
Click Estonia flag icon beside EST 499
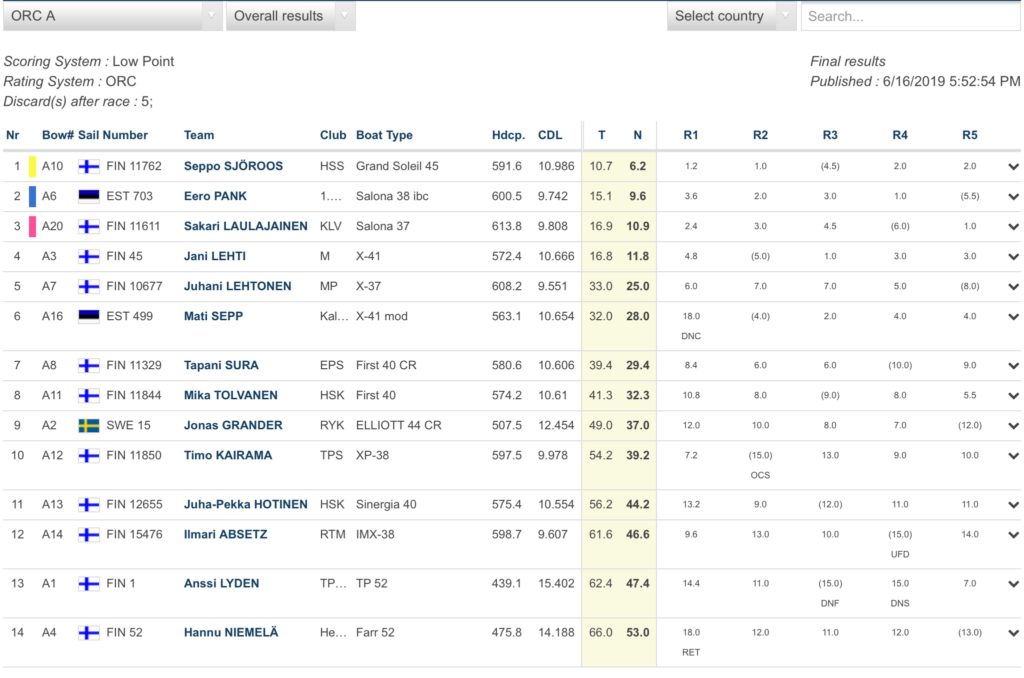tap(89, 316)
